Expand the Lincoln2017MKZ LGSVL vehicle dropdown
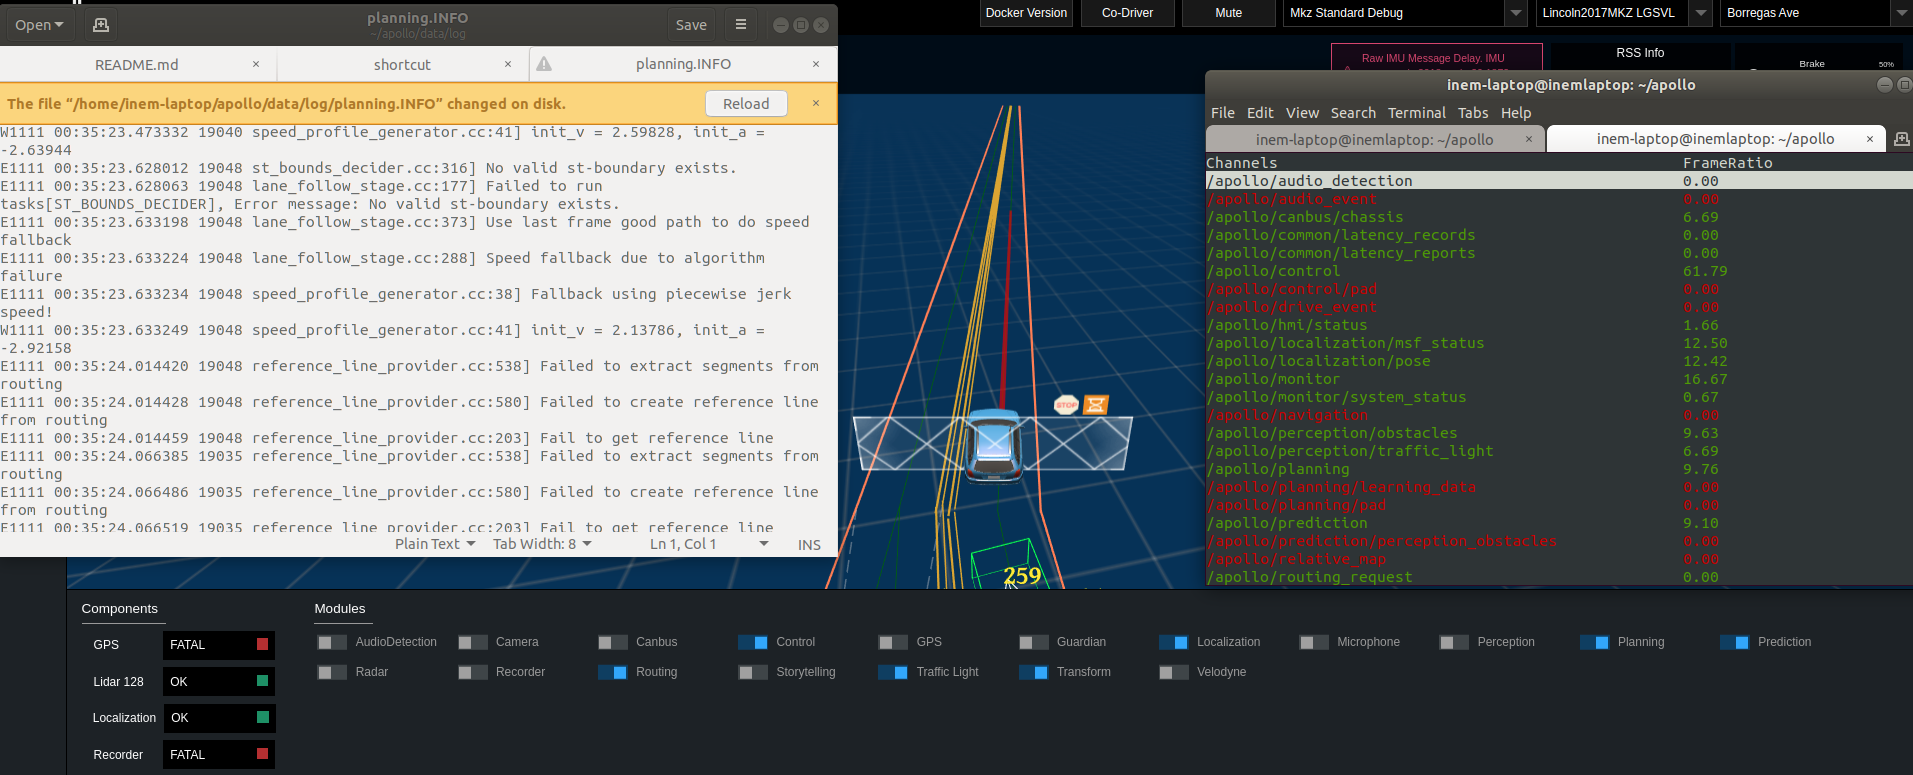The image size is (1913, 775). [1623, 13]
